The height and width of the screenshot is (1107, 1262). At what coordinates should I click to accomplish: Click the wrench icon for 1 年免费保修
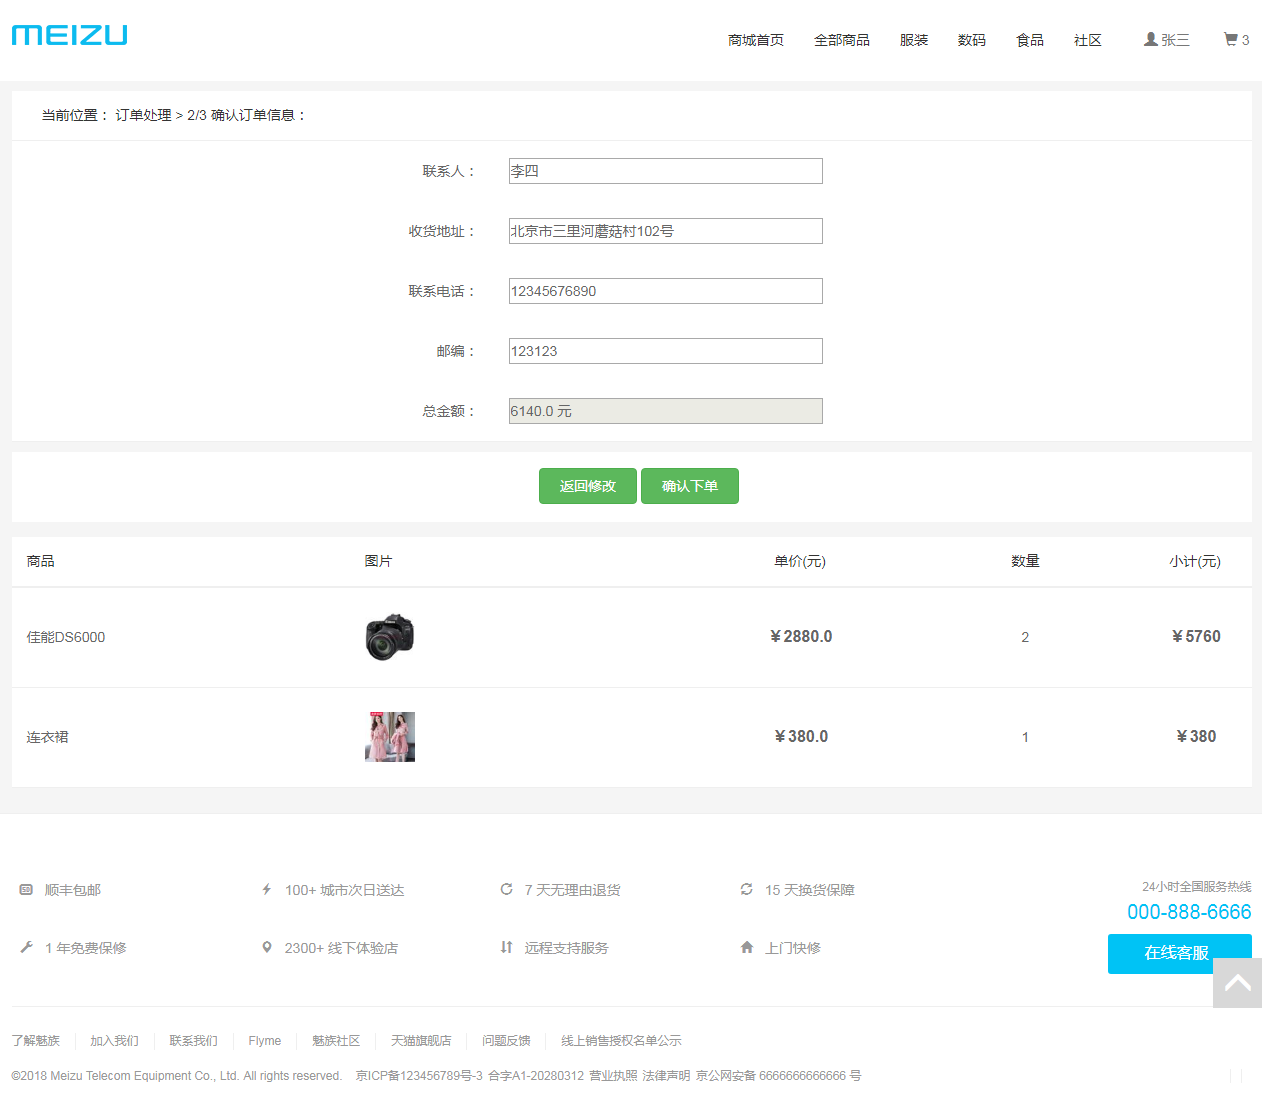(x=26, y=947)
